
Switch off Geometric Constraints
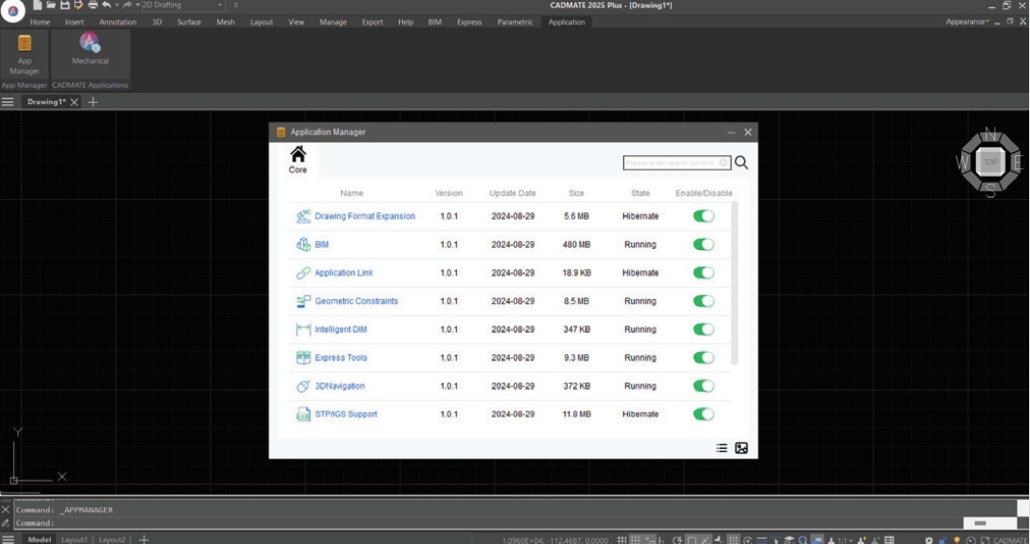point(704,301)
